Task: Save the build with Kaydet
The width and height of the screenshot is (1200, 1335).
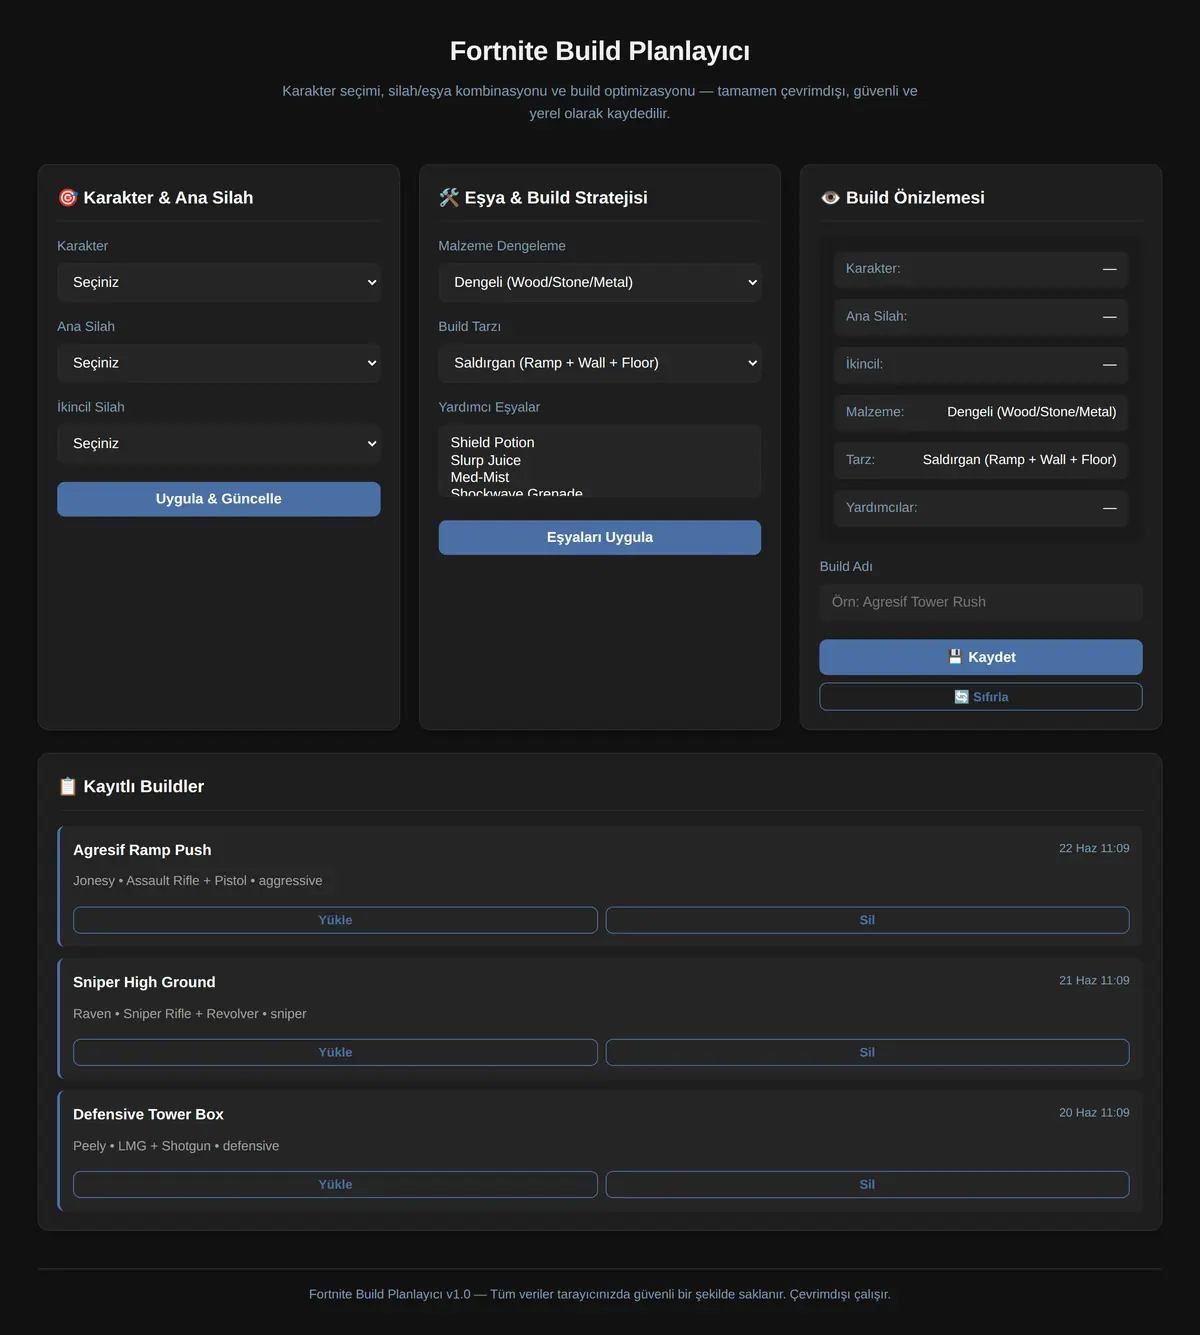Action: point(981,657)
